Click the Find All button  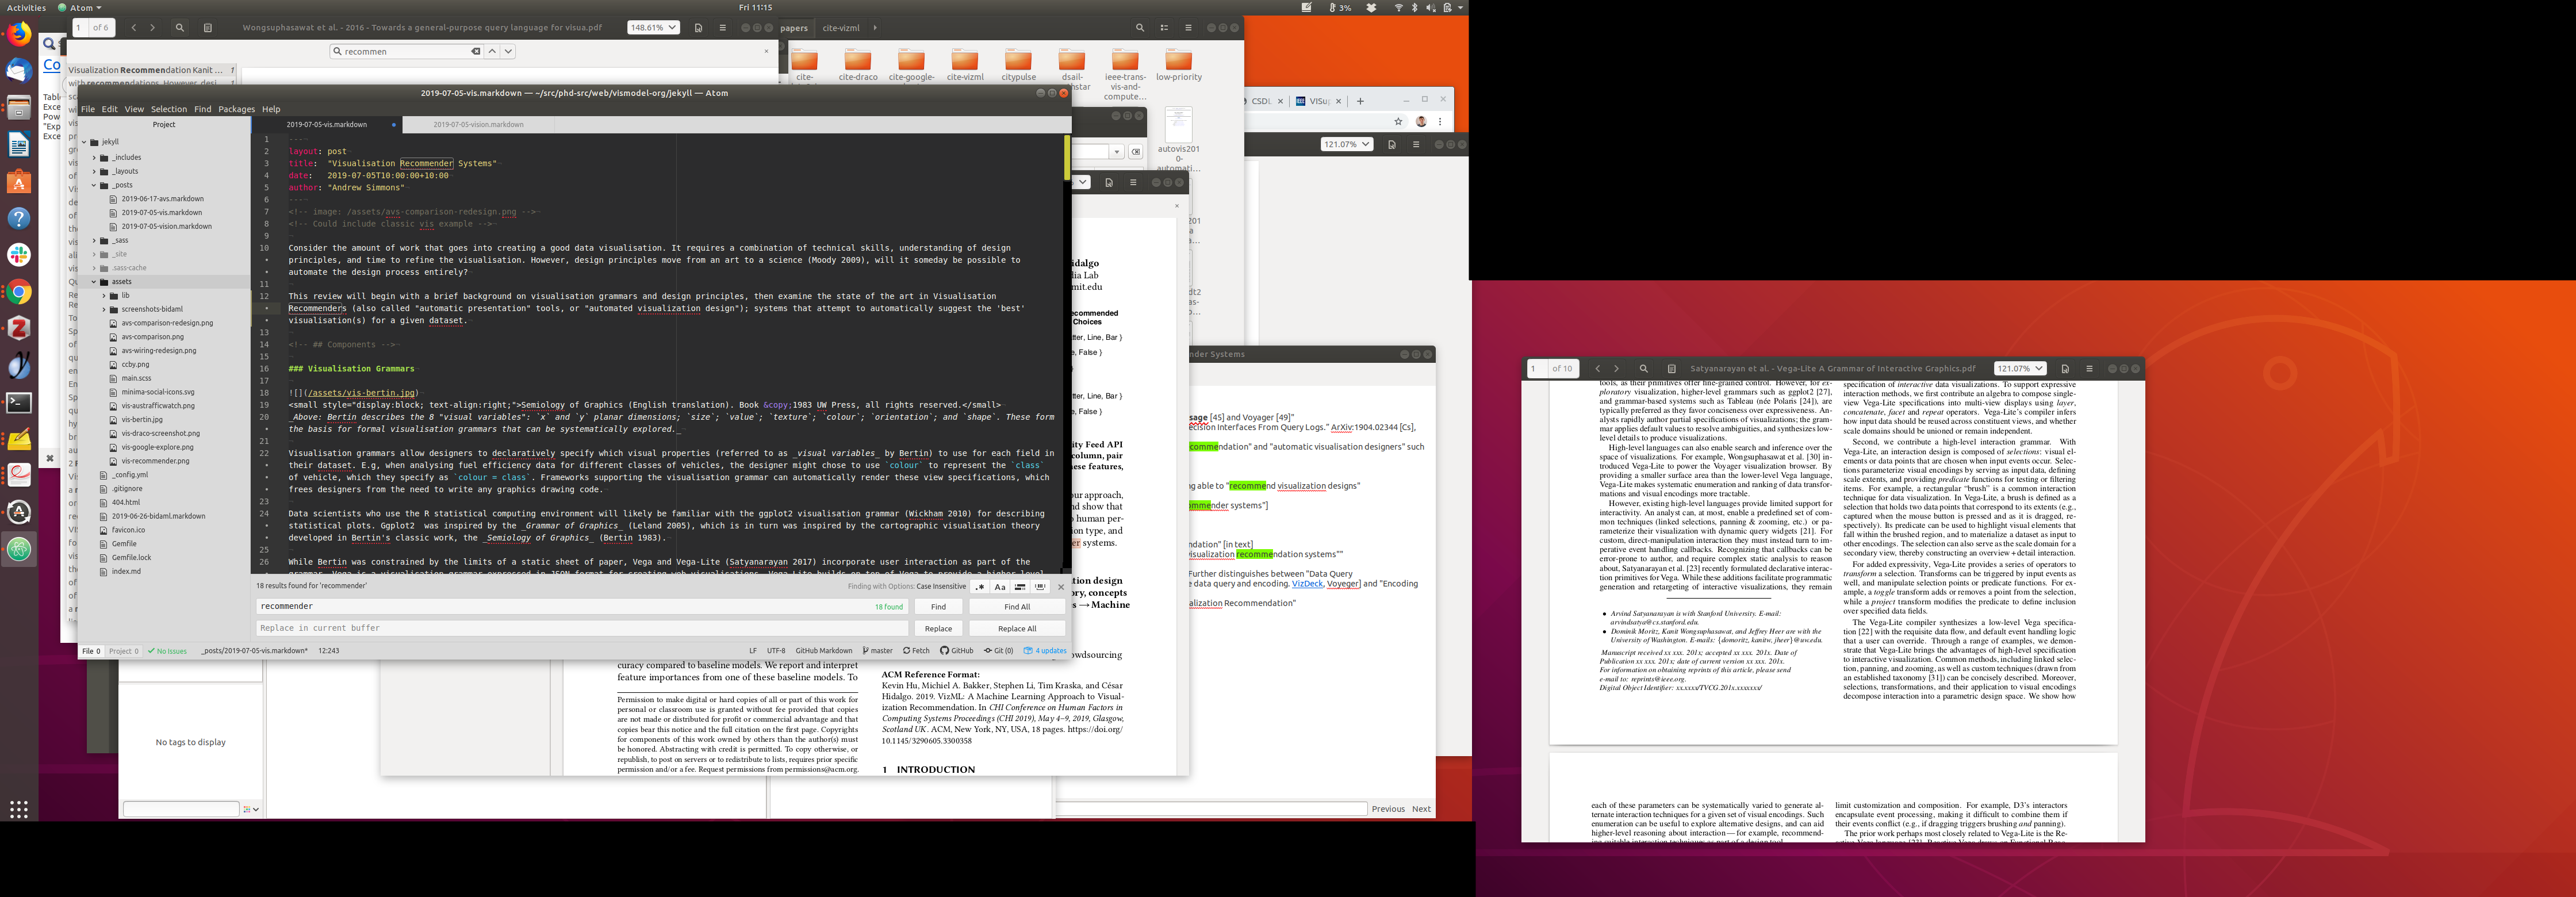(1016, 607)
